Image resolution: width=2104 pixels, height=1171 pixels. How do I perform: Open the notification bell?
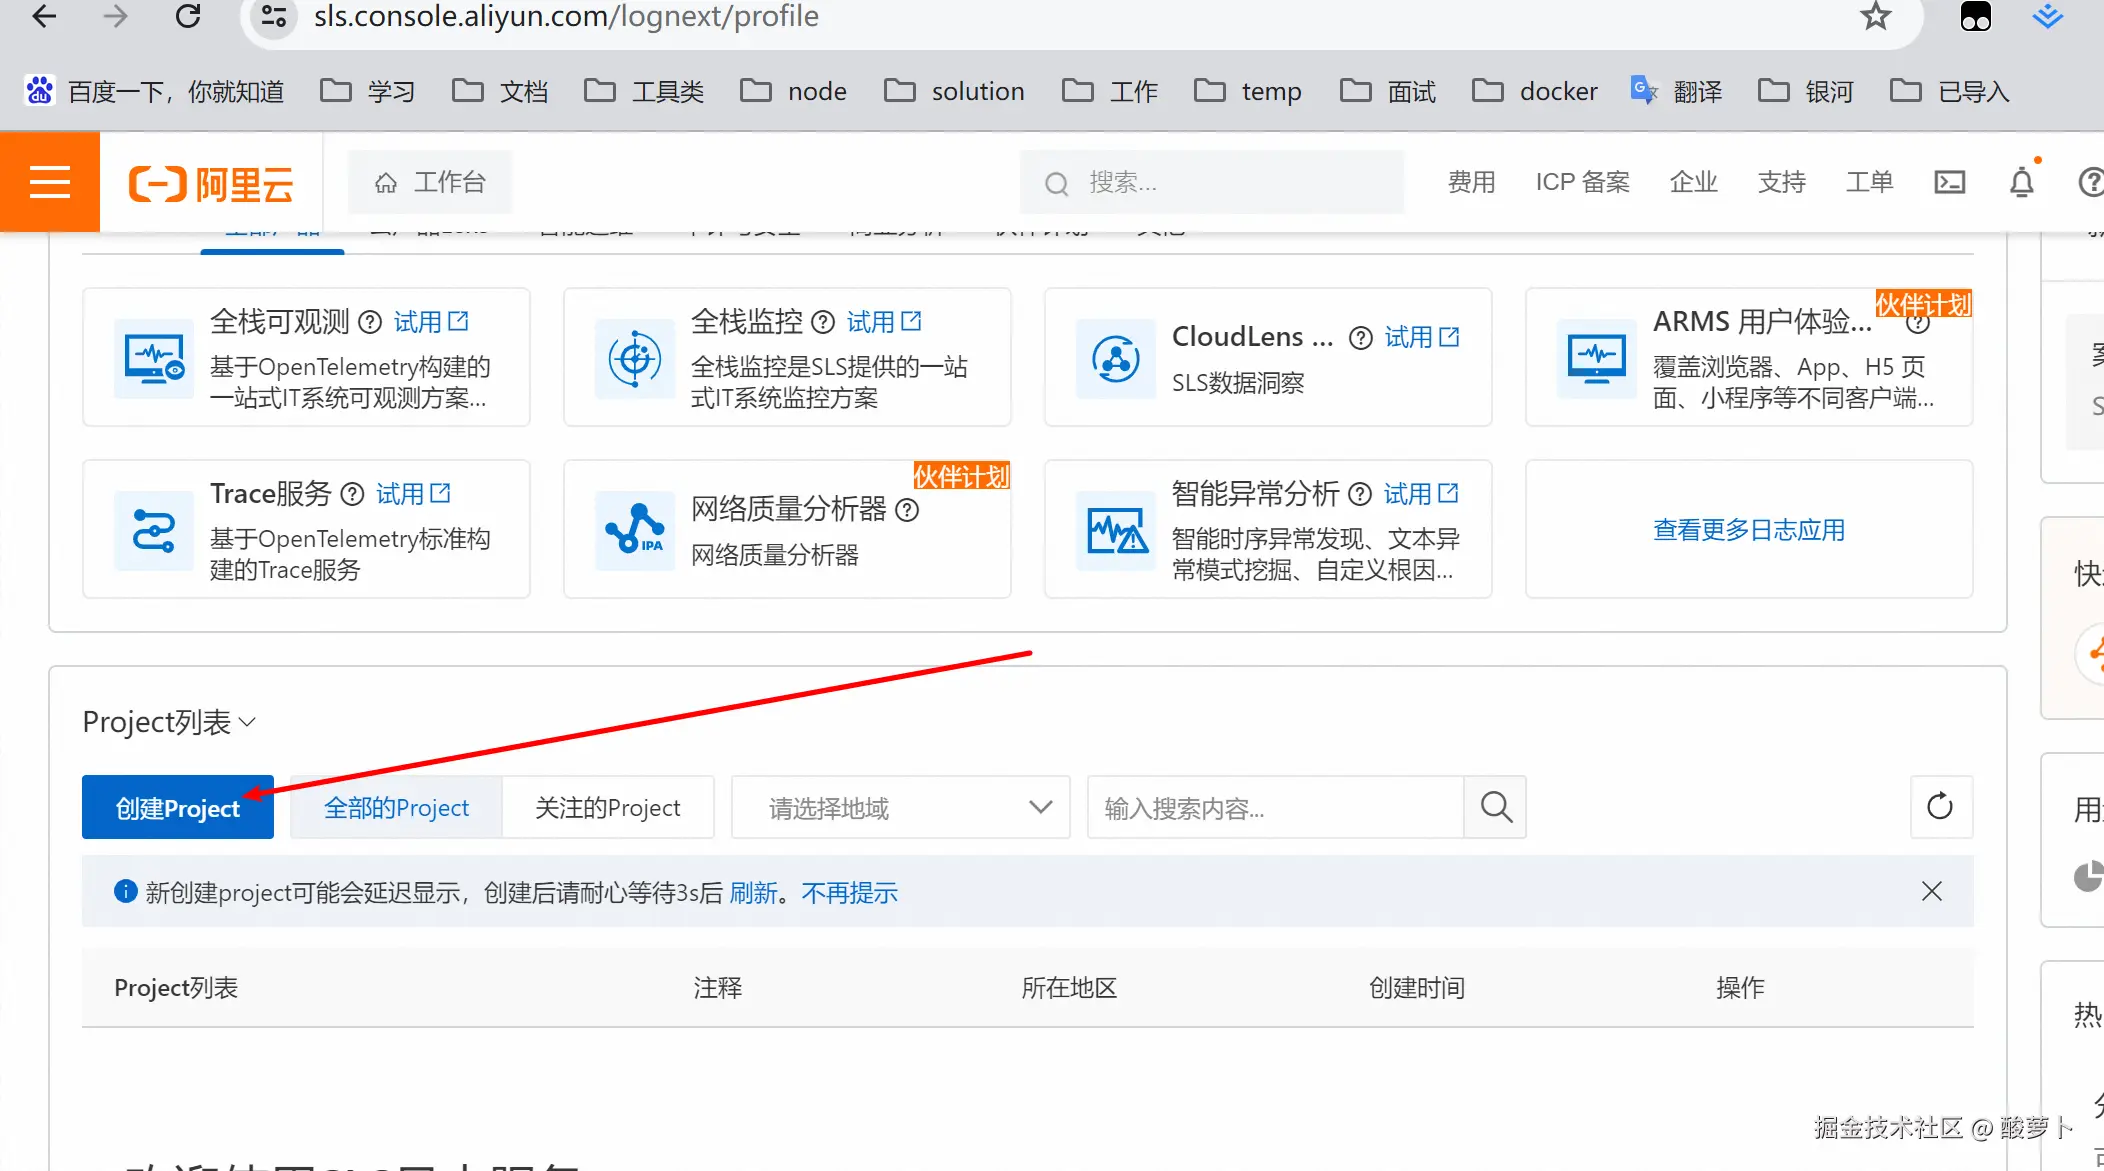2021,183
